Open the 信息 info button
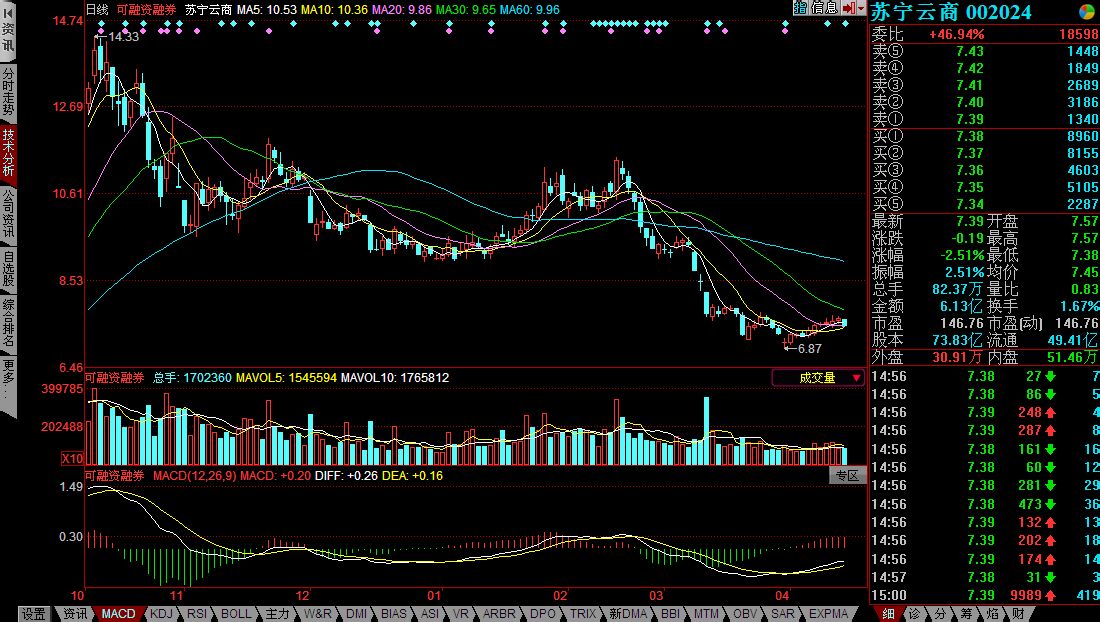Image resolution: width=1100 pixels, height=622 pixels. pyautogui.click(x=824, y=8)
